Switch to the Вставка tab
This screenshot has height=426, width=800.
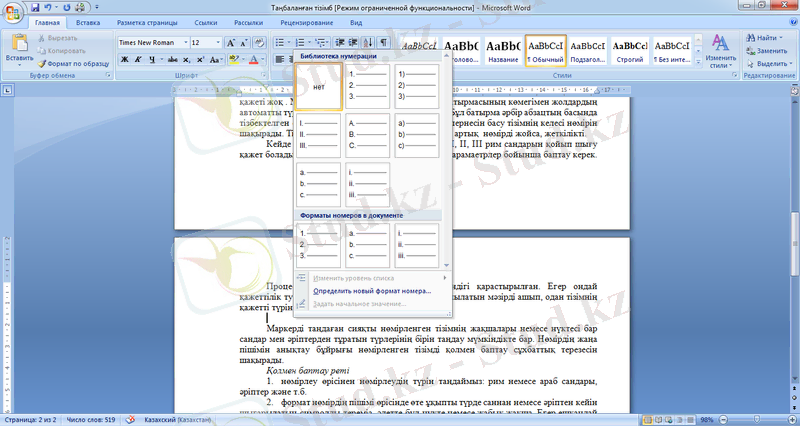point(88,21)
